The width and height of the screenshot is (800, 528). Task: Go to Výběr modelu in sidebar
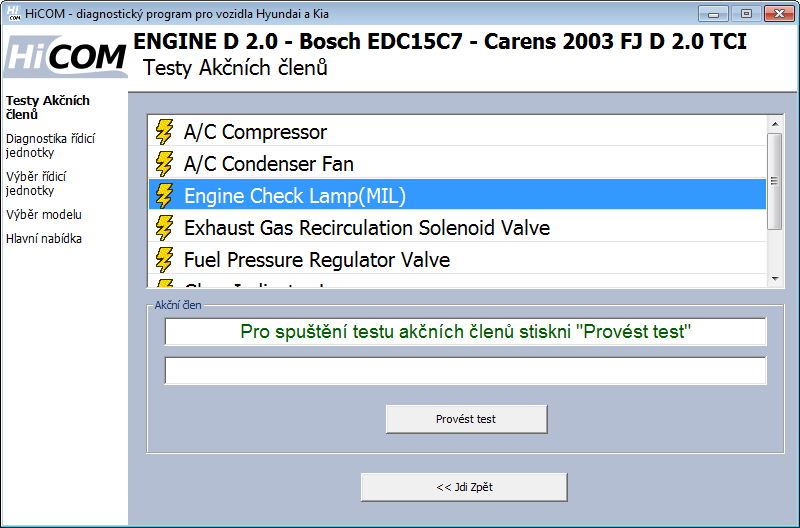[43, 215]
